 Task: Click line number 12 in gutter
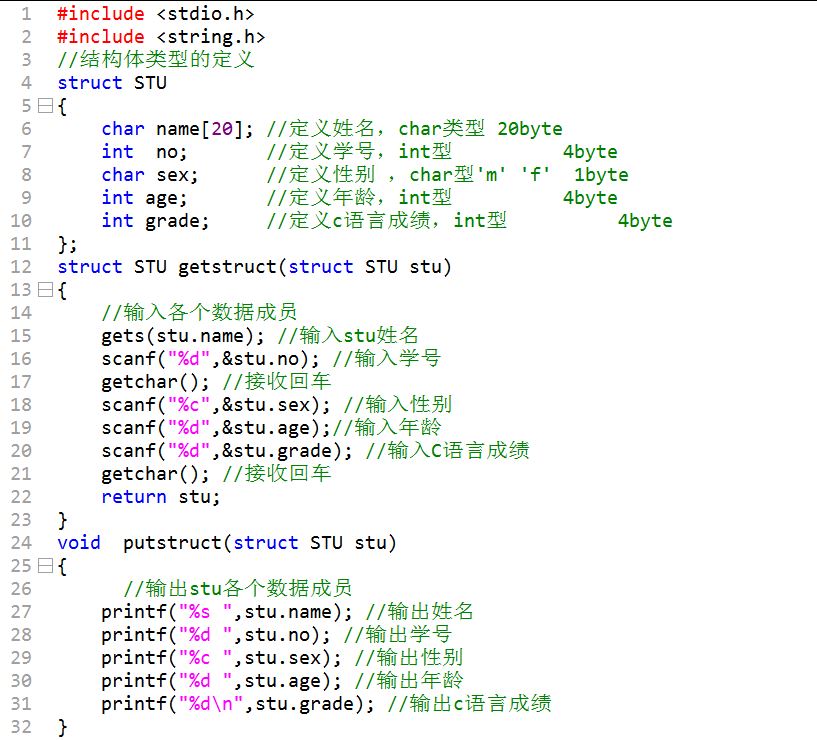(21, 267)
